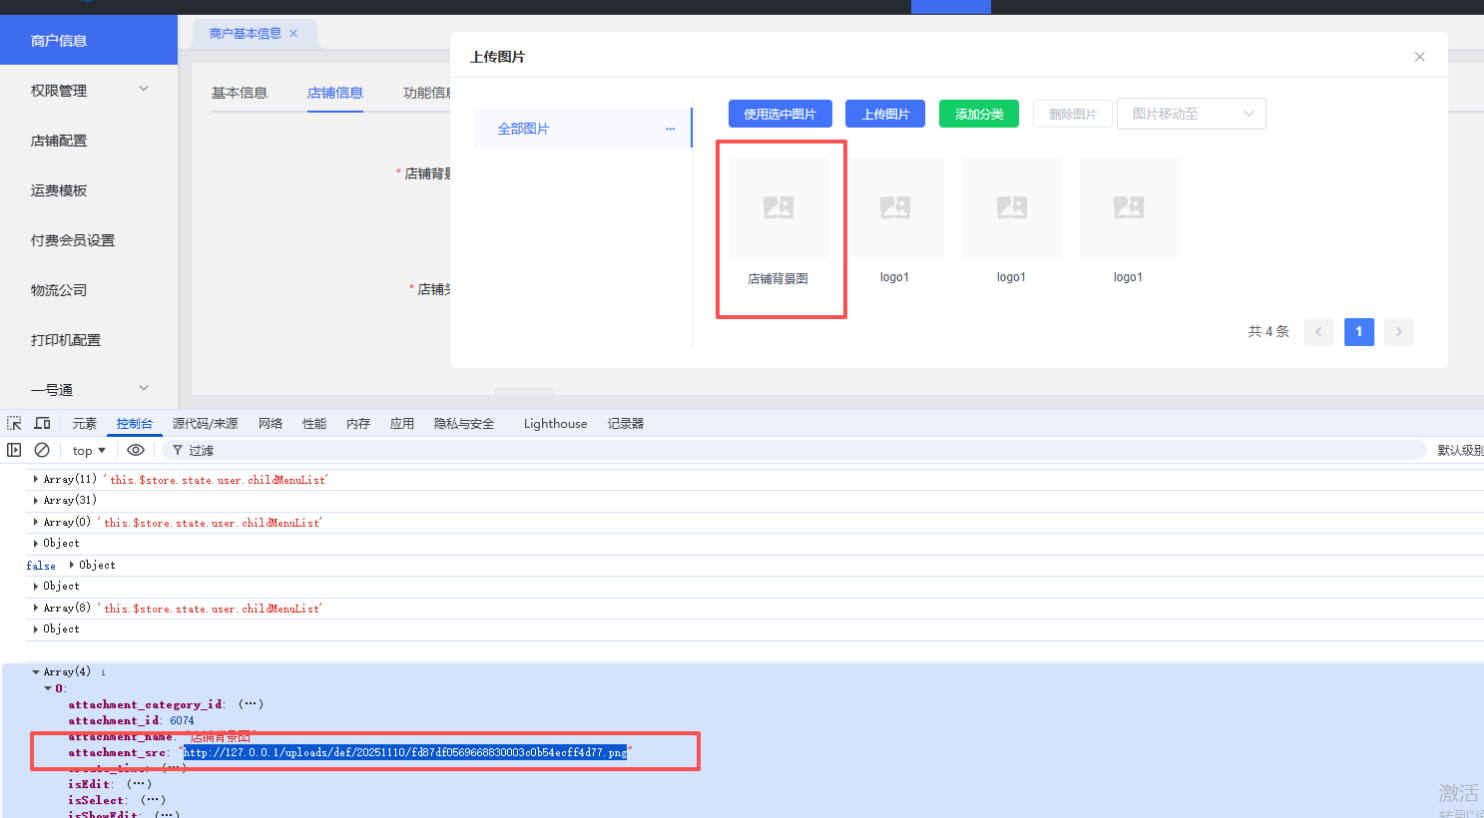Click the DevTools inspect element picker icon
Image resolution: width=1484 pixels, height=818 pixels.
click(x=14, y=423)
